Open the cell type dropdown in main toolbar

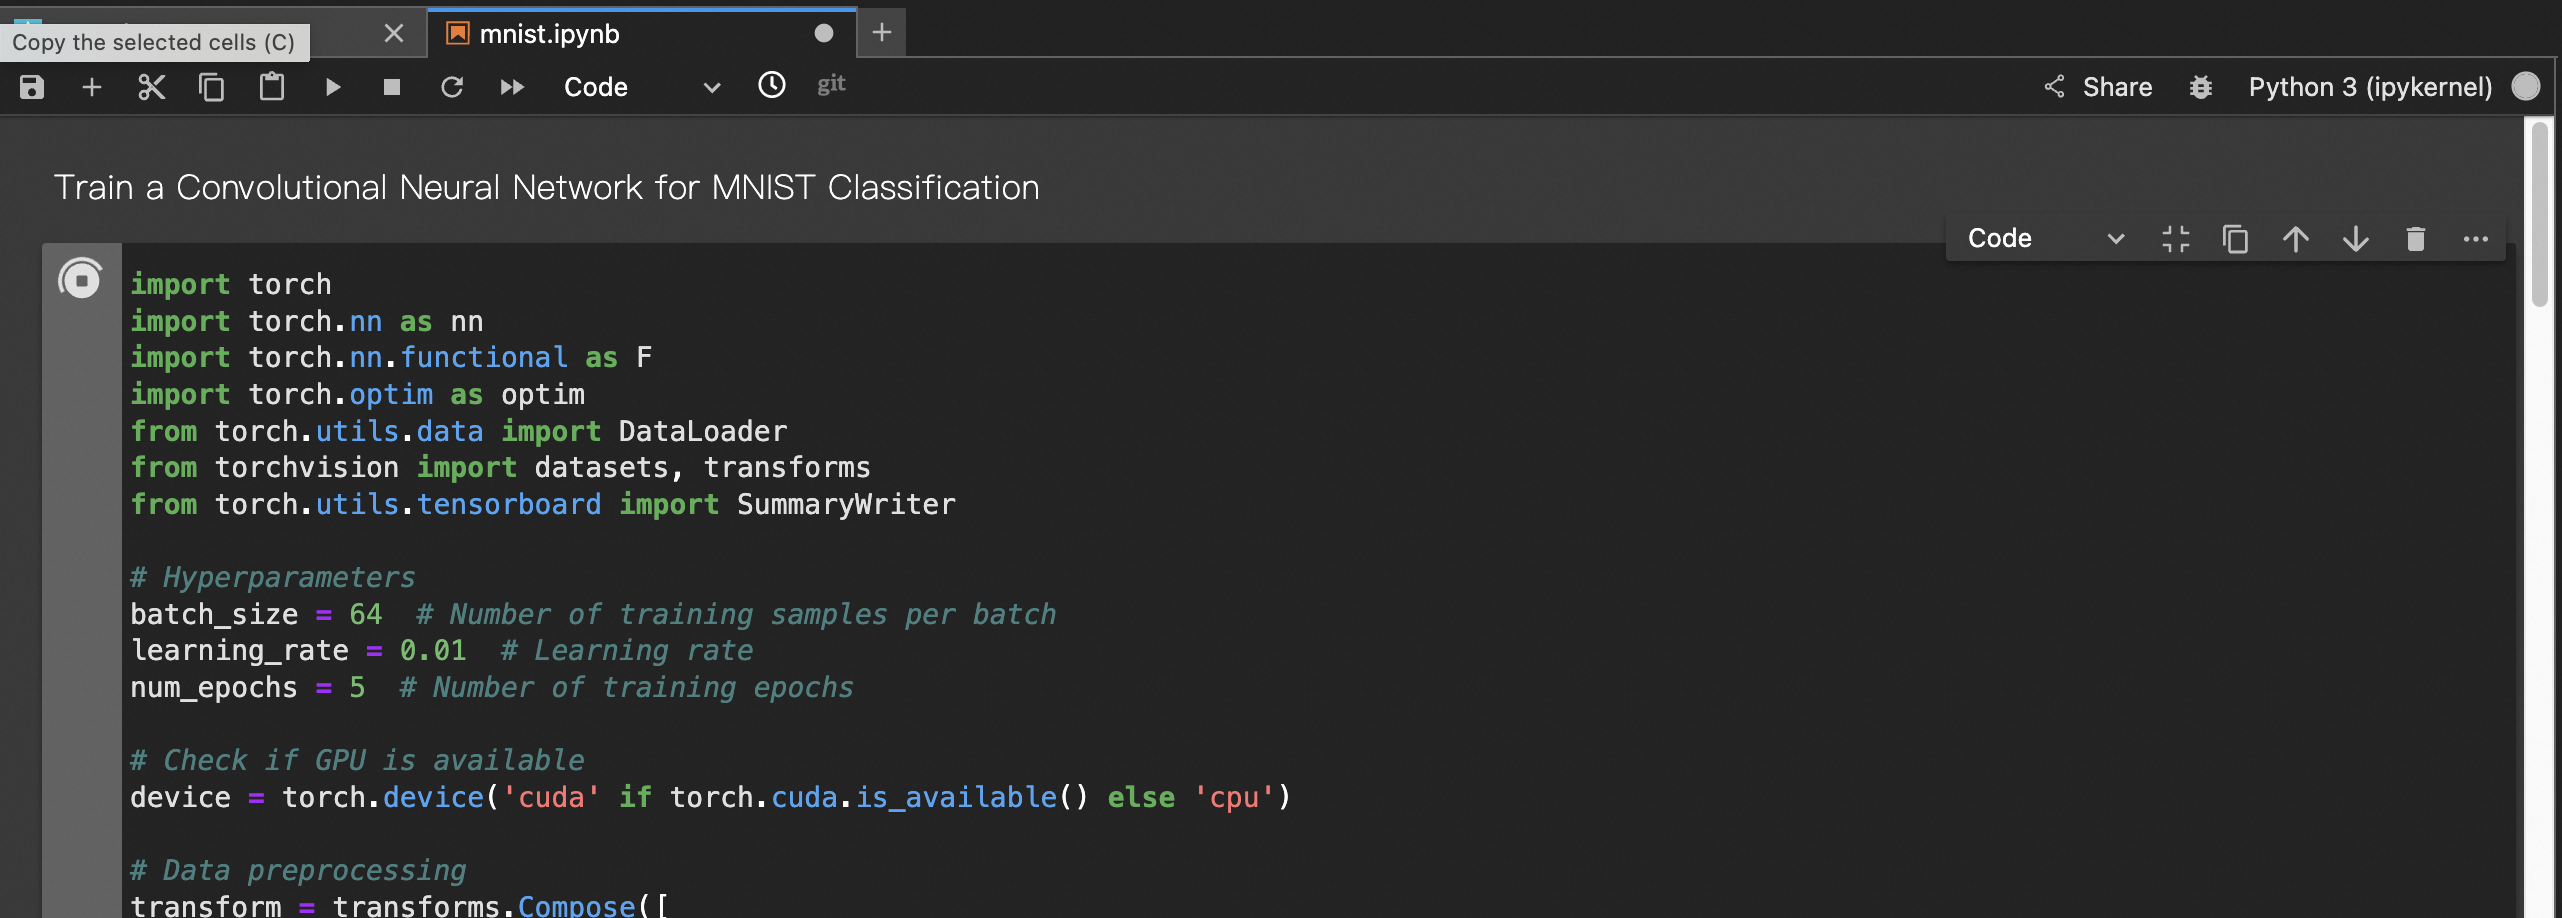point(642,88)
